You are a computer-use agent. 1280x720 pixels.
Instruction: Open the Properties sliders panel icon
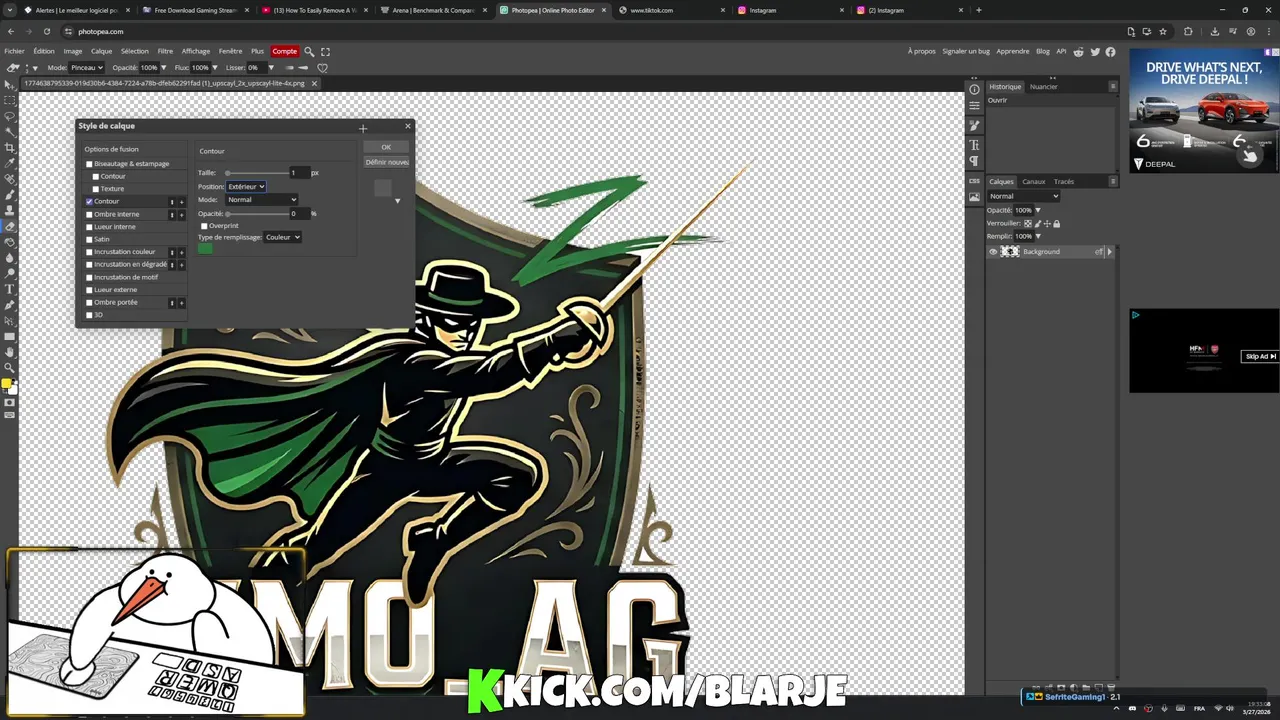click(x=974, y=106)
